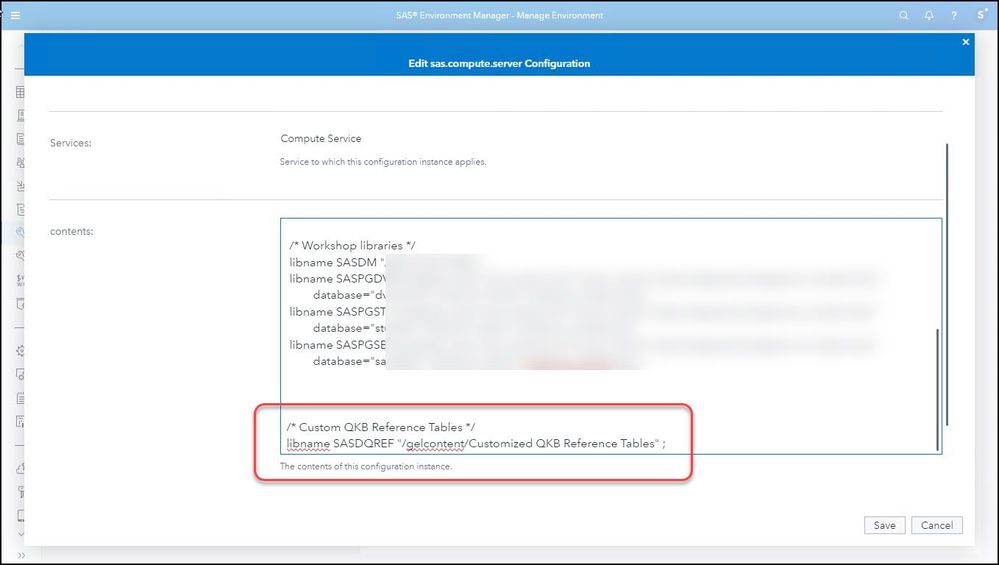
Task: Close the Edit sas.compute.server Configuration dialog
Action: click(965, 42)
